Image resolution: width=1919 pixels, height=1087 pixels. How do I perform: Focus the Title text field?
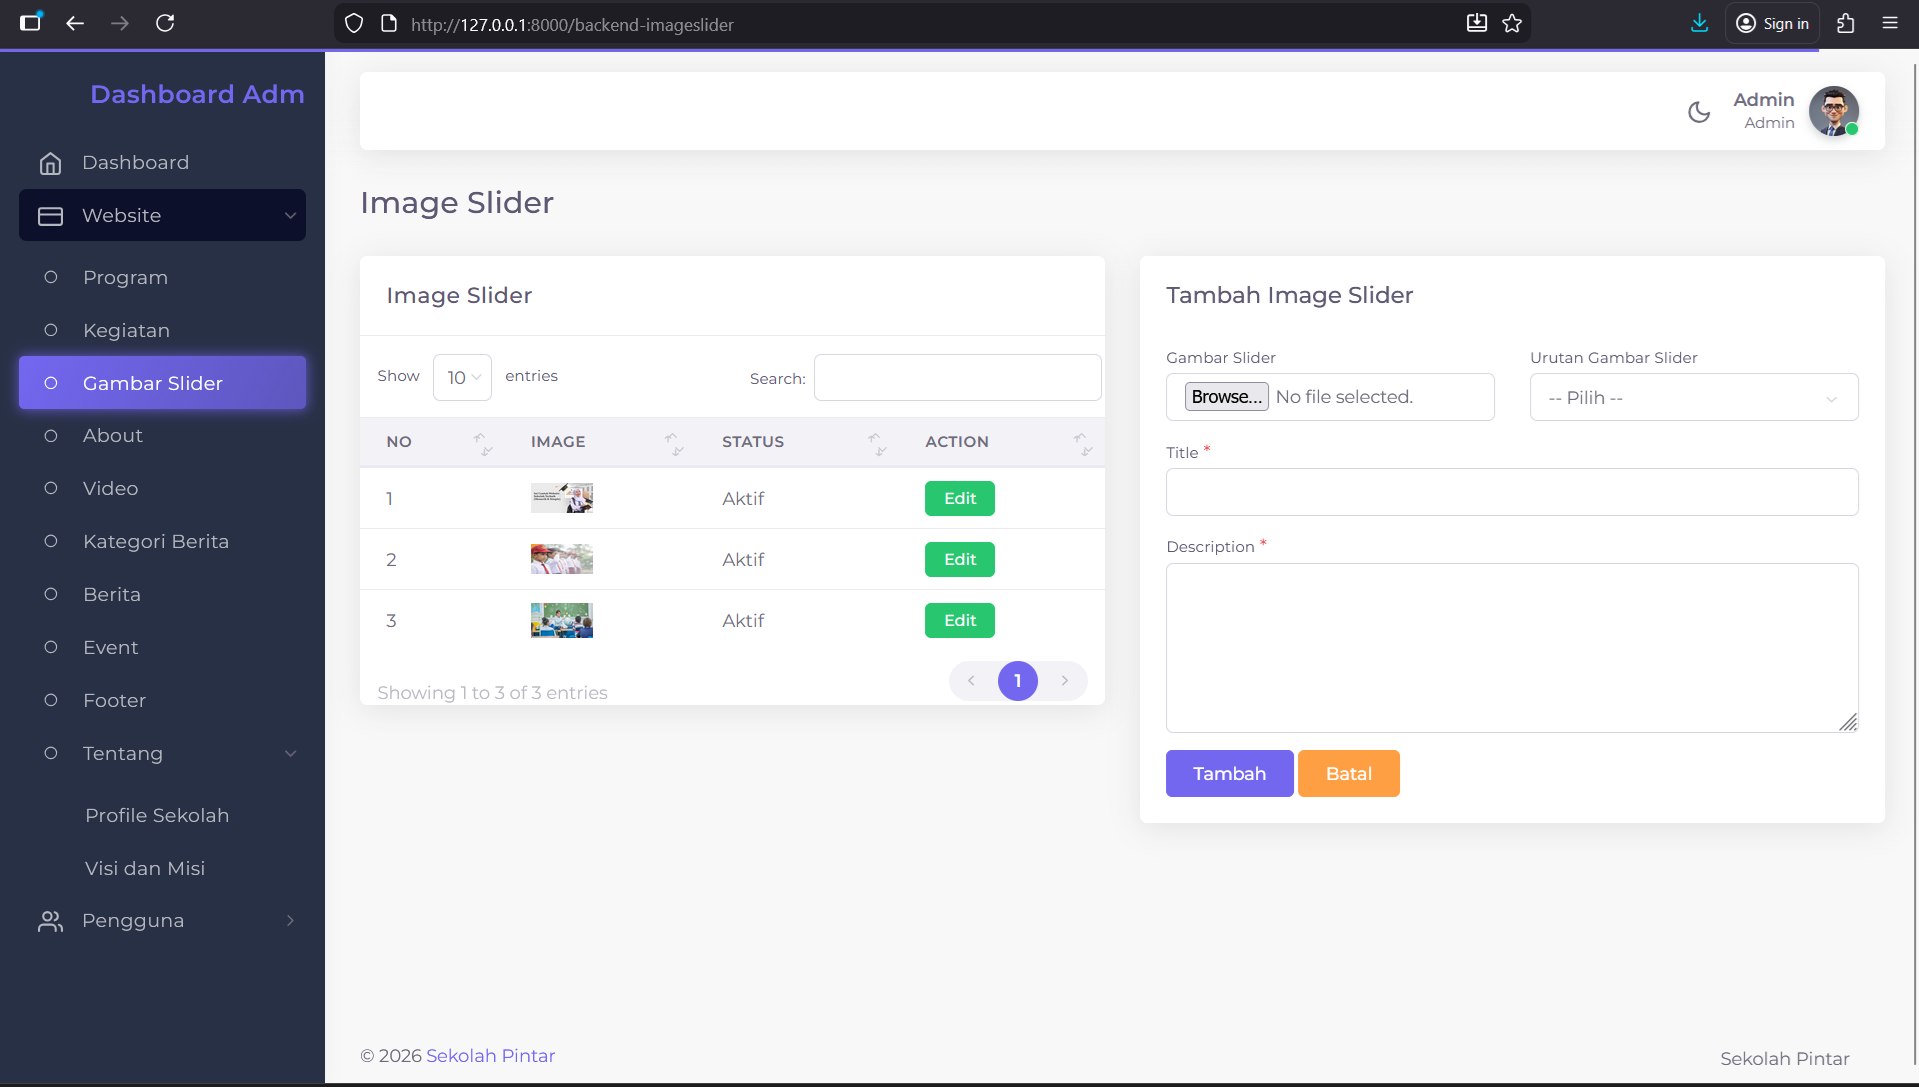click(1511, 492)
